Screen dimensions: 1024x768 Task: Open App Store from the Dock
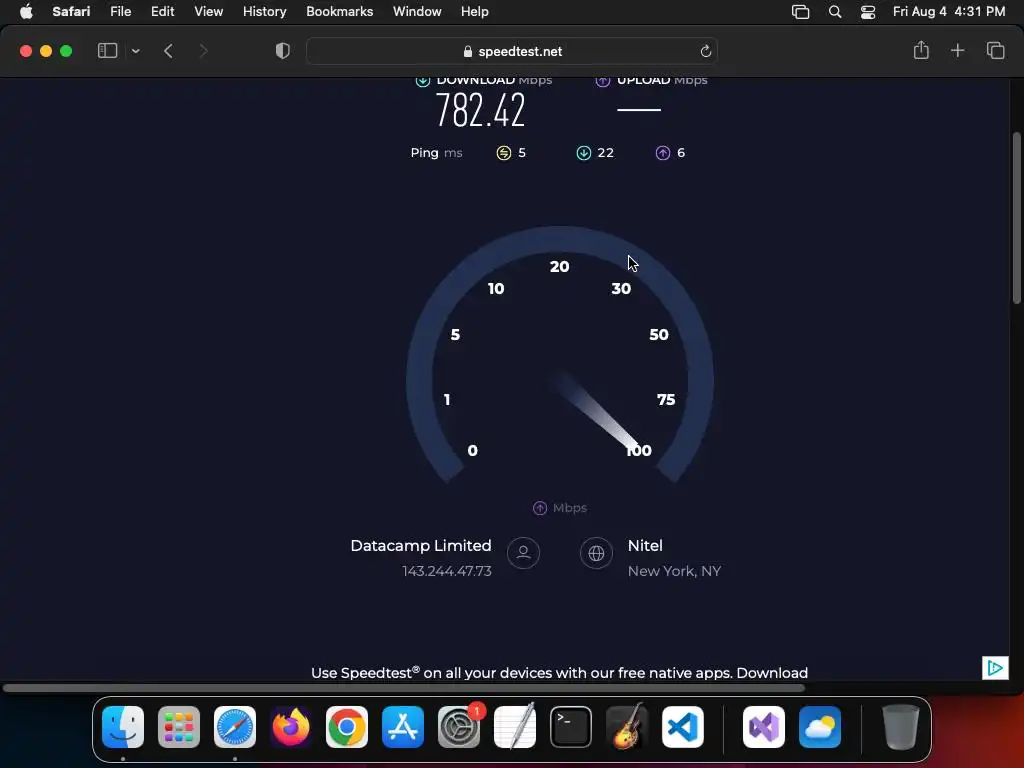click(x=403, y=727)
